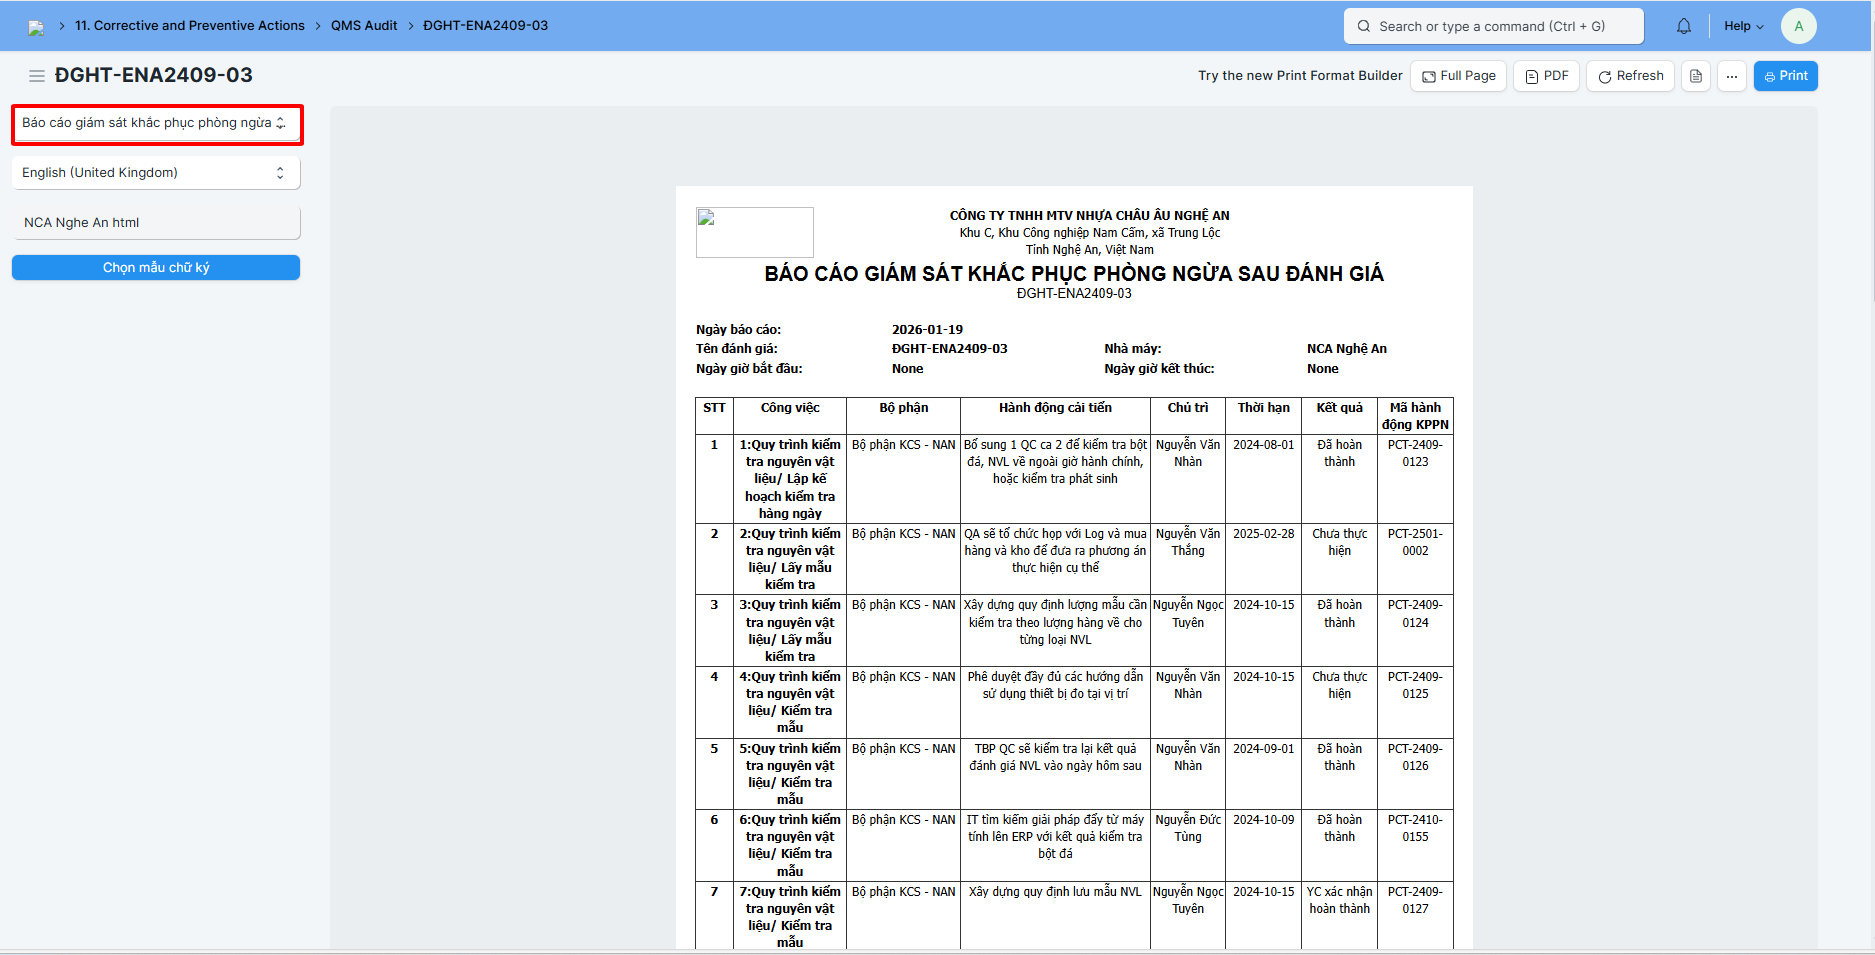Toggle the sidebar hamburger menu
The width and height of the screenshot is (1875, 955).
click(37, 76)
